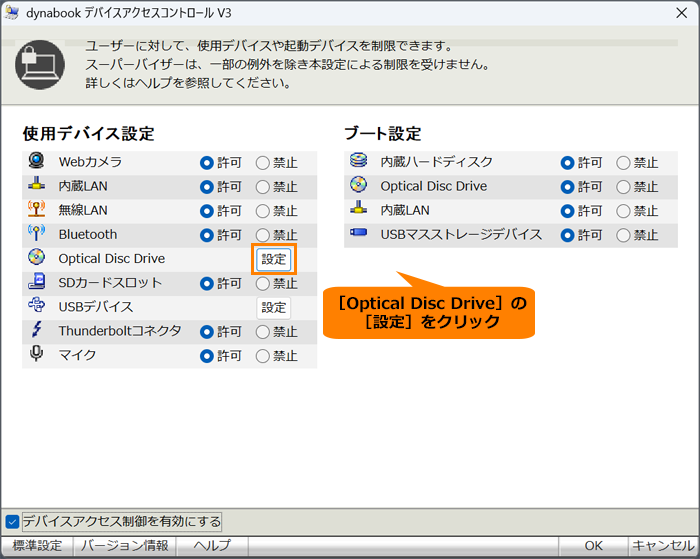The height and width of the screenshot is (559, 700).
Task: Click the USBマスストレージデバイス label
Action: (x=461, y=234)
